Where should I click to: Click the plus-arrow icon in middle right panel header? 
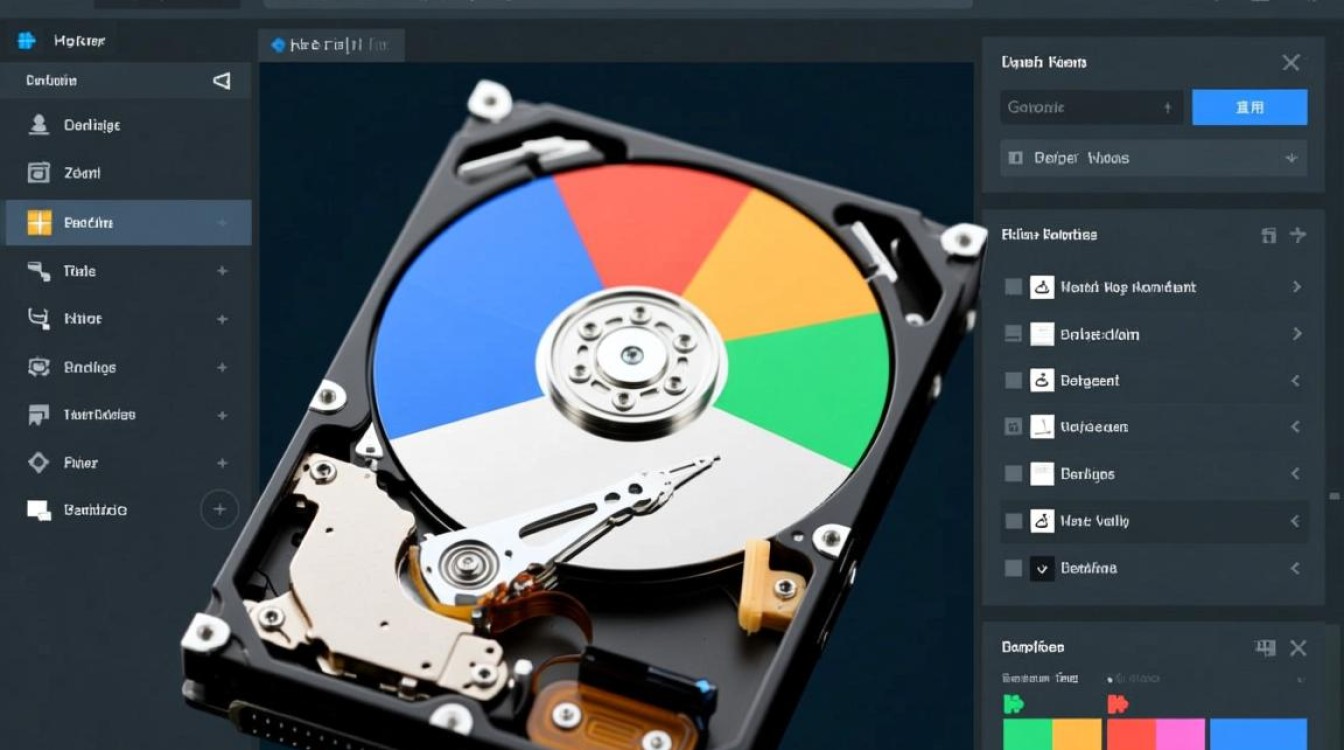tap(1298, 235)
